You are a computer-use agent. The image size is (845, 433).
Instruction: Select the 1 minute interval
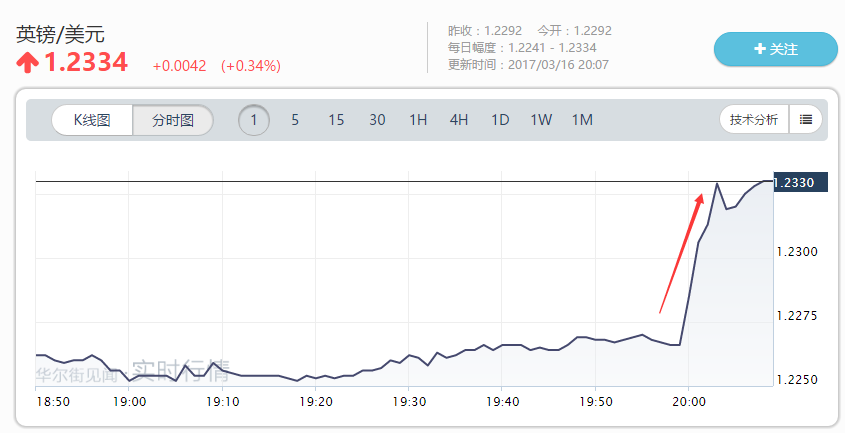pos(254,120)
